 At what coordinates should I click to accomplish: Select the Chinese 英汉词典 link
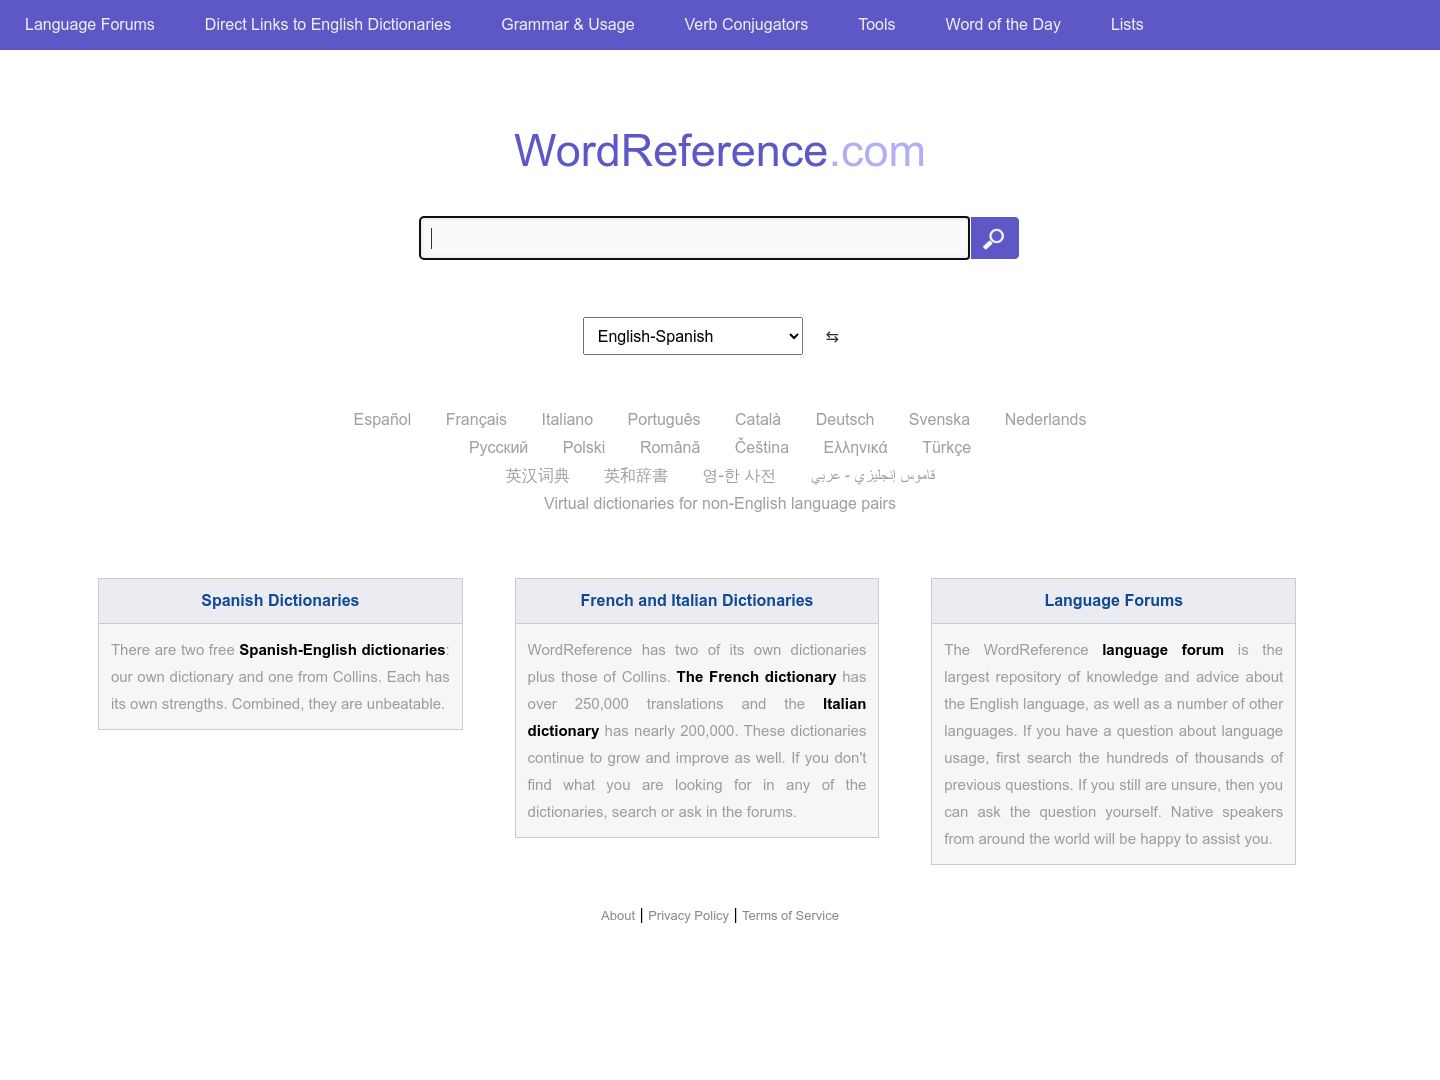[x=537, y=475]
